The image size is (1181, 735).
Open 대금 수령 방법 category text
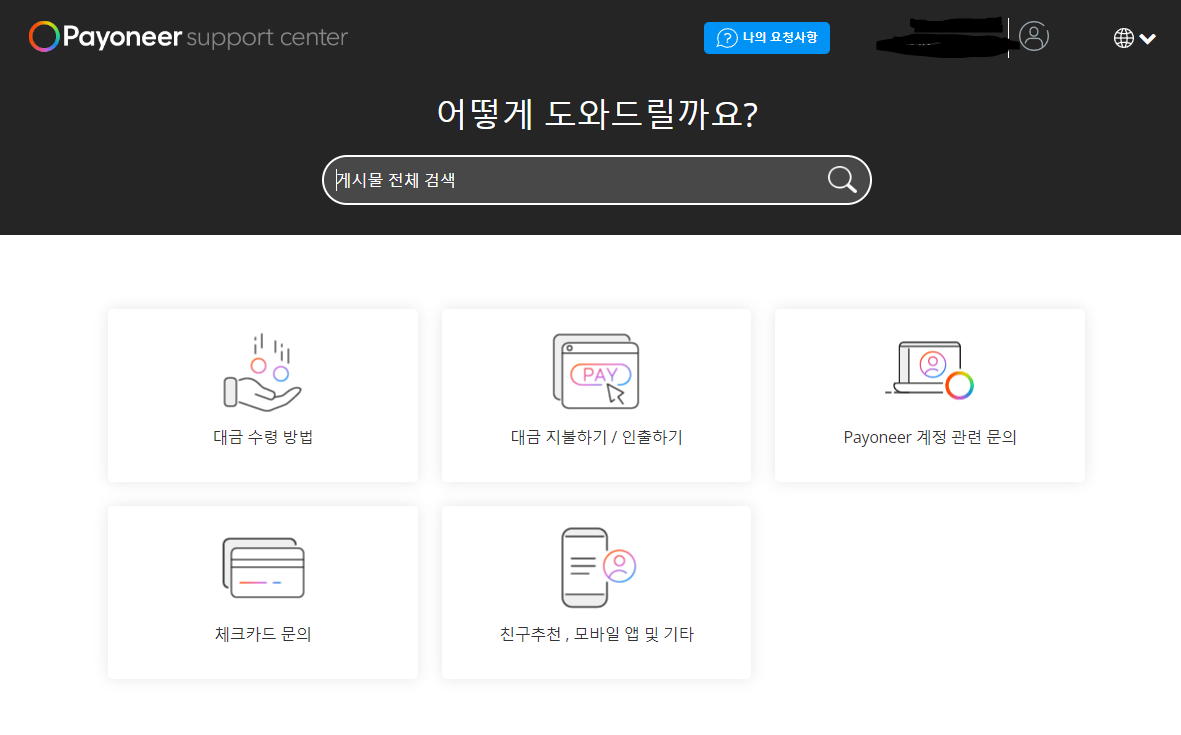click(x=263, y=437)
